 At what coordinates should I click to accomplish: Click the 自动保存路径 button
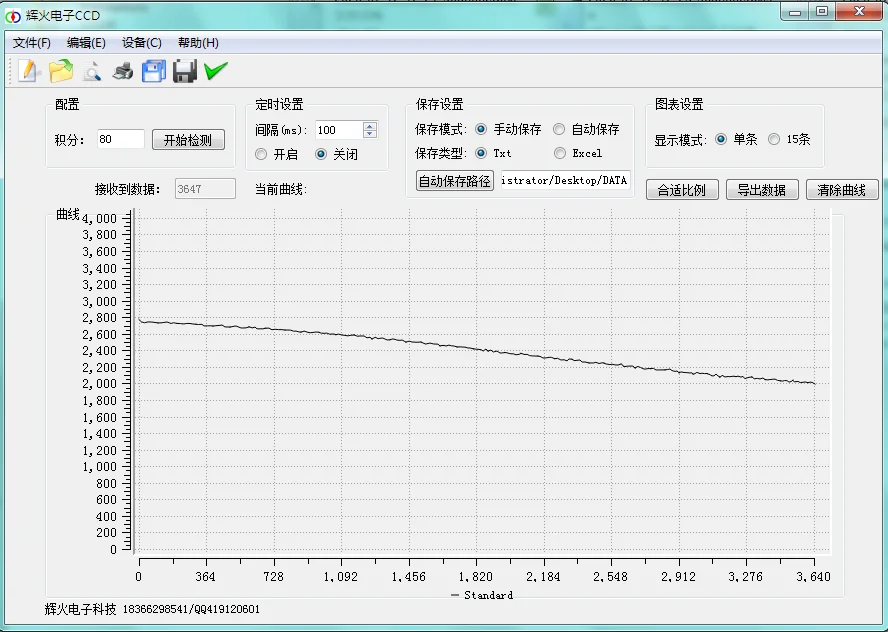point(455,181)
